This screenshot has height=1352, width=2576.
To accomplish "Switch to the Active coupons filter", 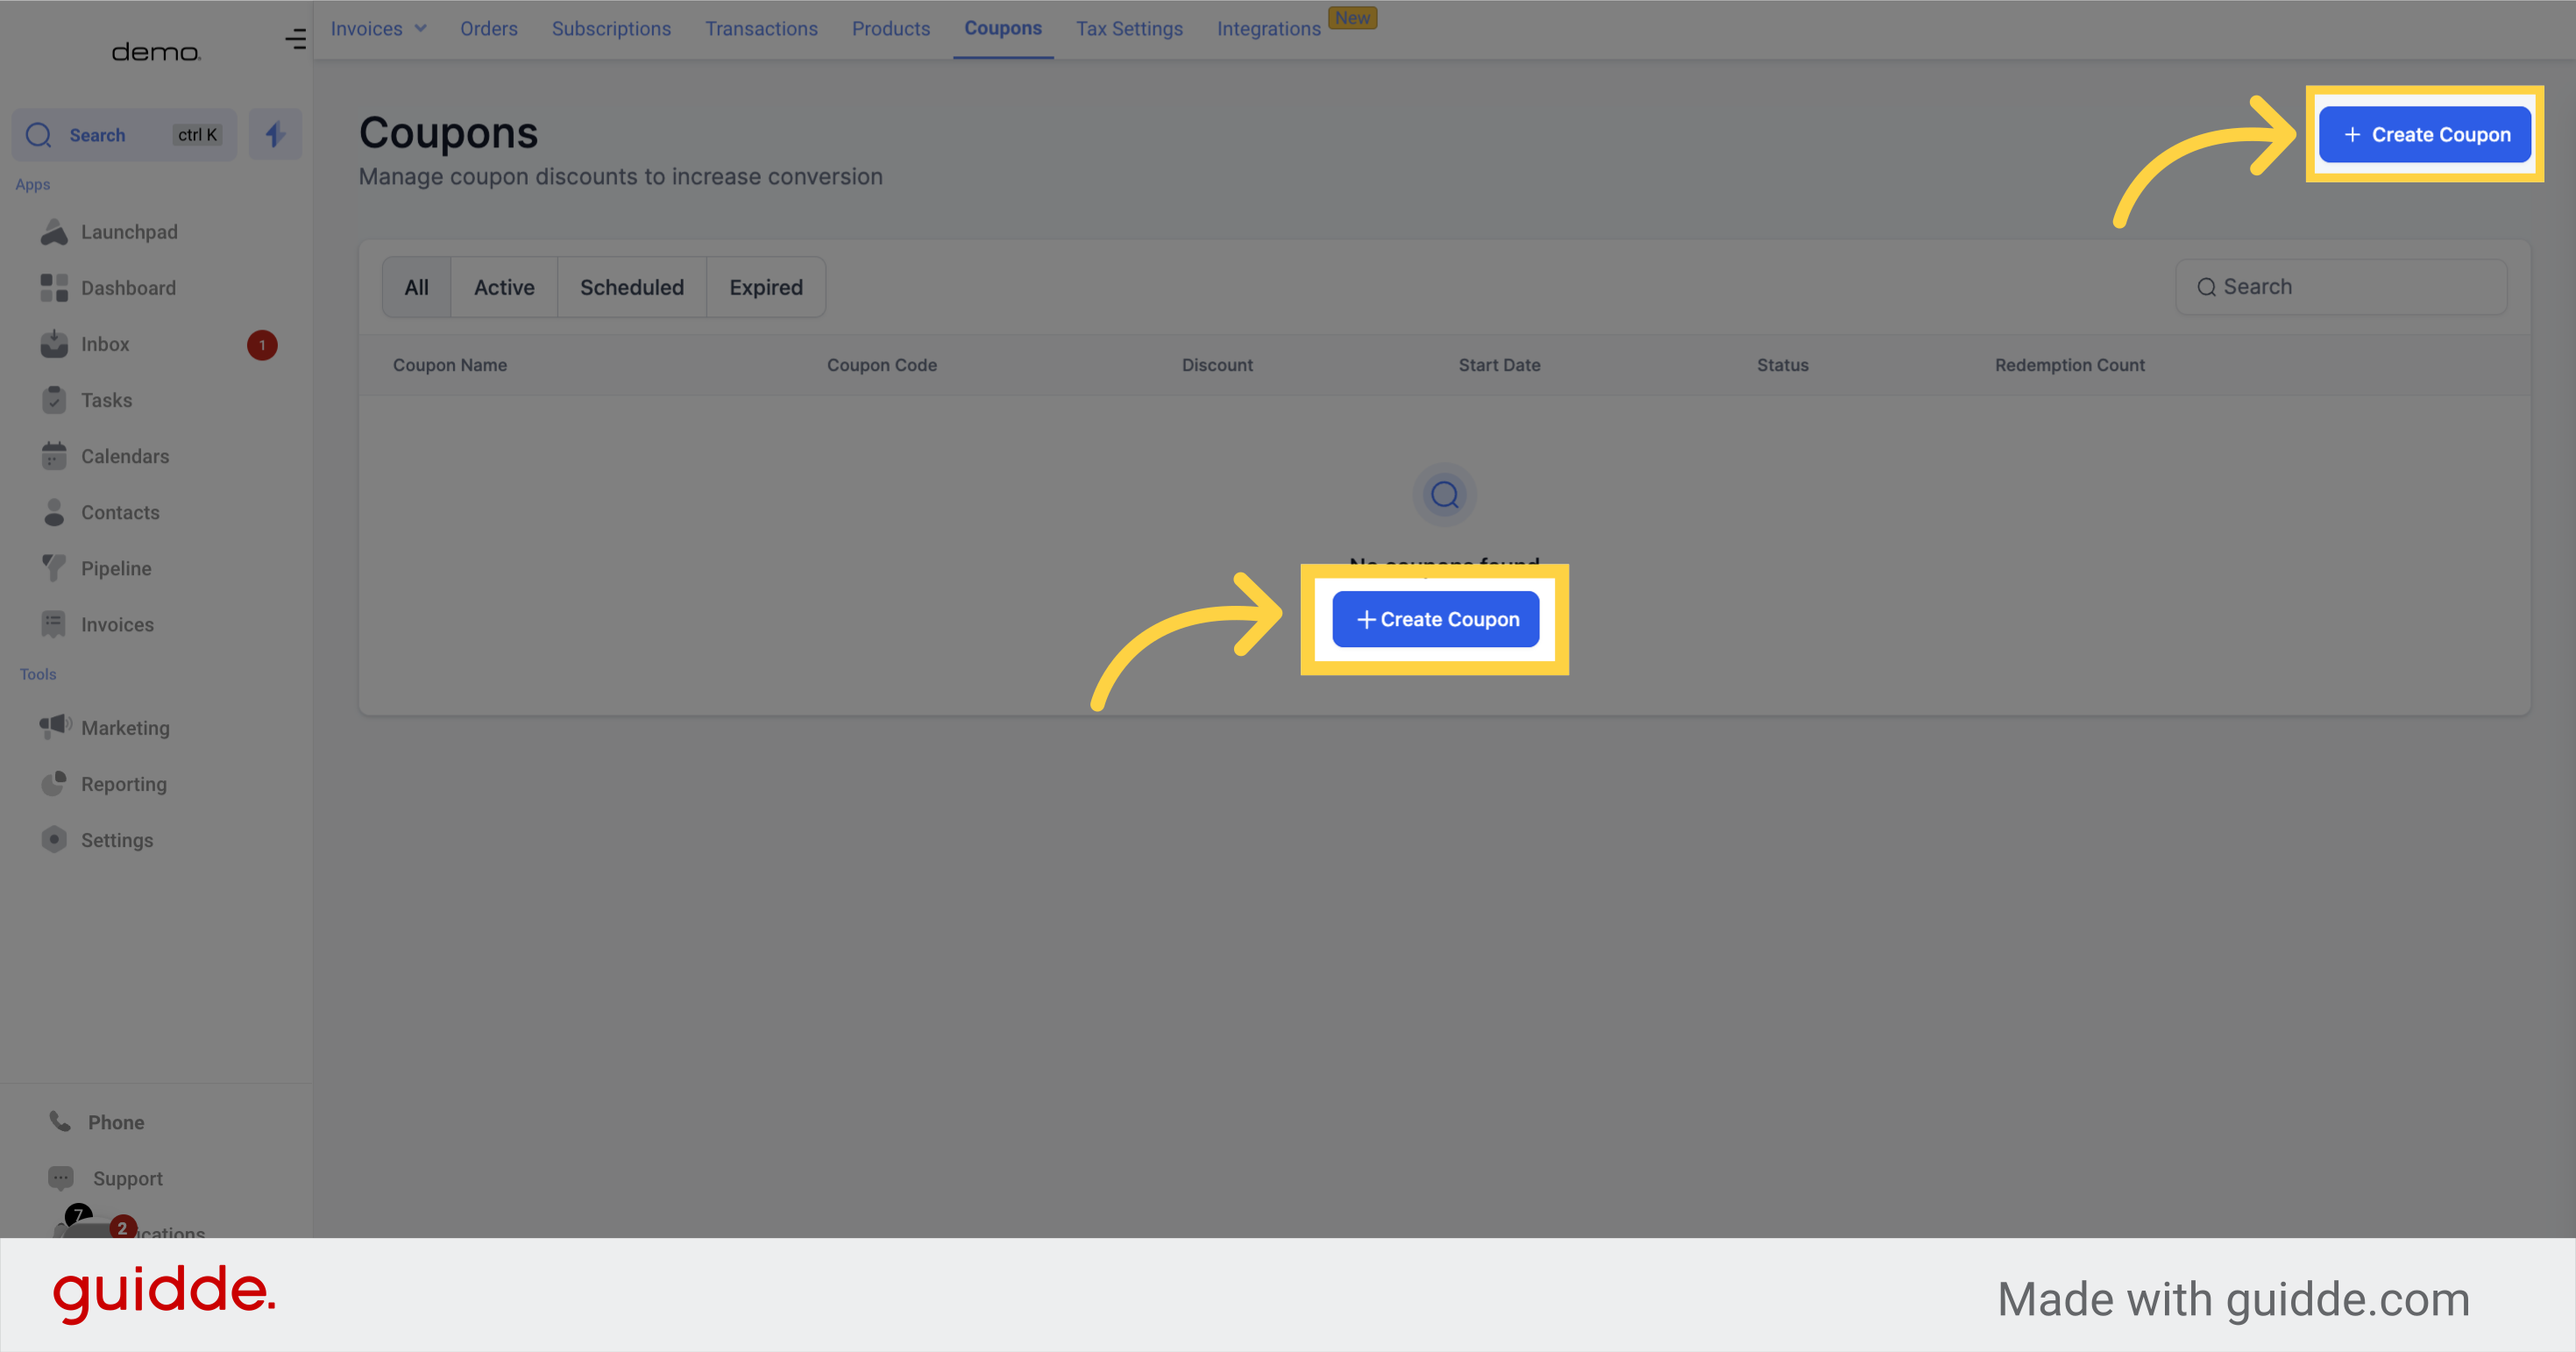I will [x=504, y=287].
